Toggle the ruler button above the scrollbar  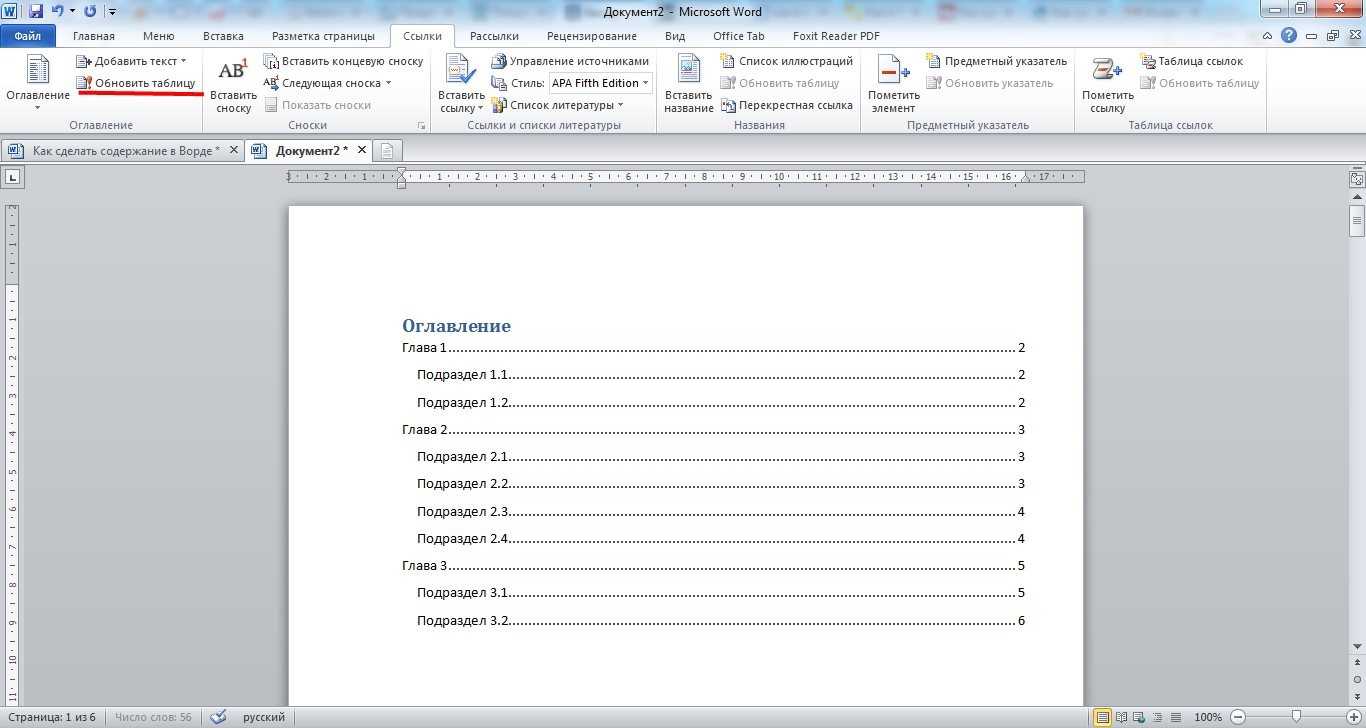pyautogui.click(x=1356, y=179)
